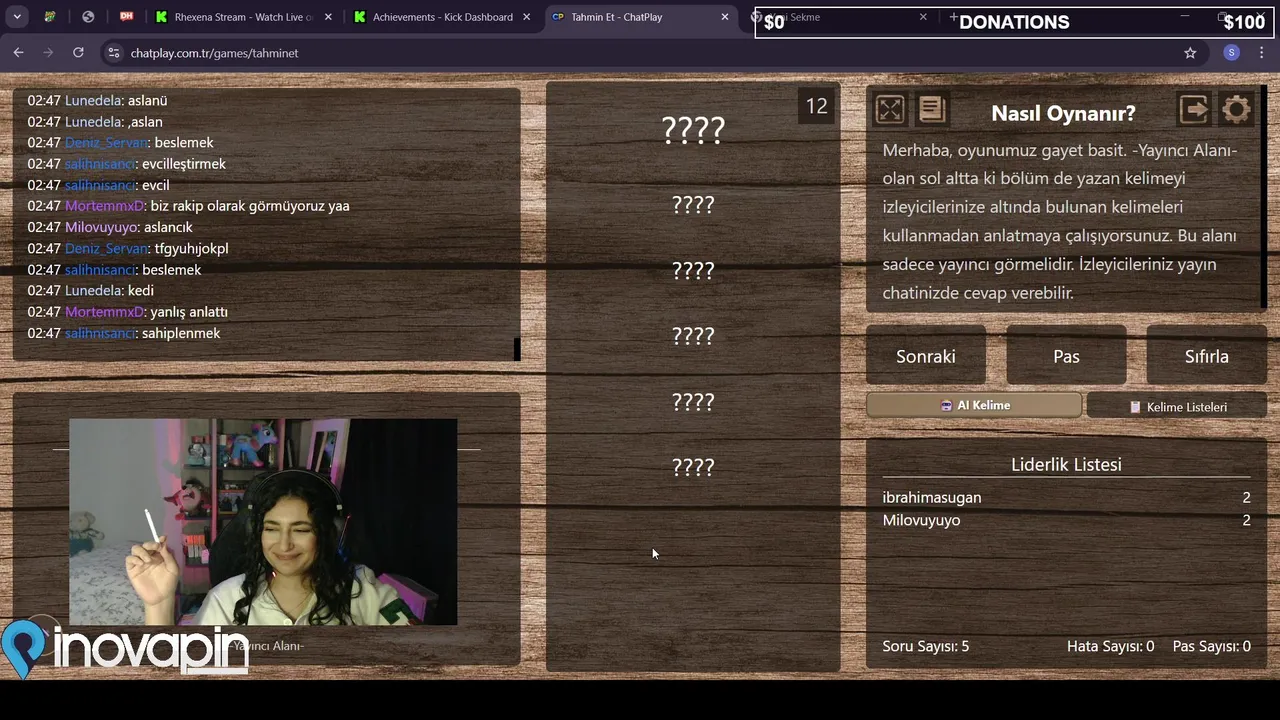
Task: Select the AI Kelime option
Action: 974,405
